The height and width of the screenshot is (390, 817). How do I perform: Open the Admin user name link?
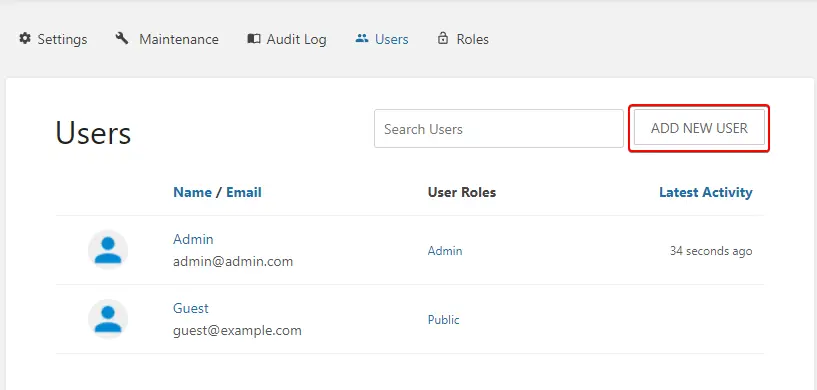tap(193, 239)
